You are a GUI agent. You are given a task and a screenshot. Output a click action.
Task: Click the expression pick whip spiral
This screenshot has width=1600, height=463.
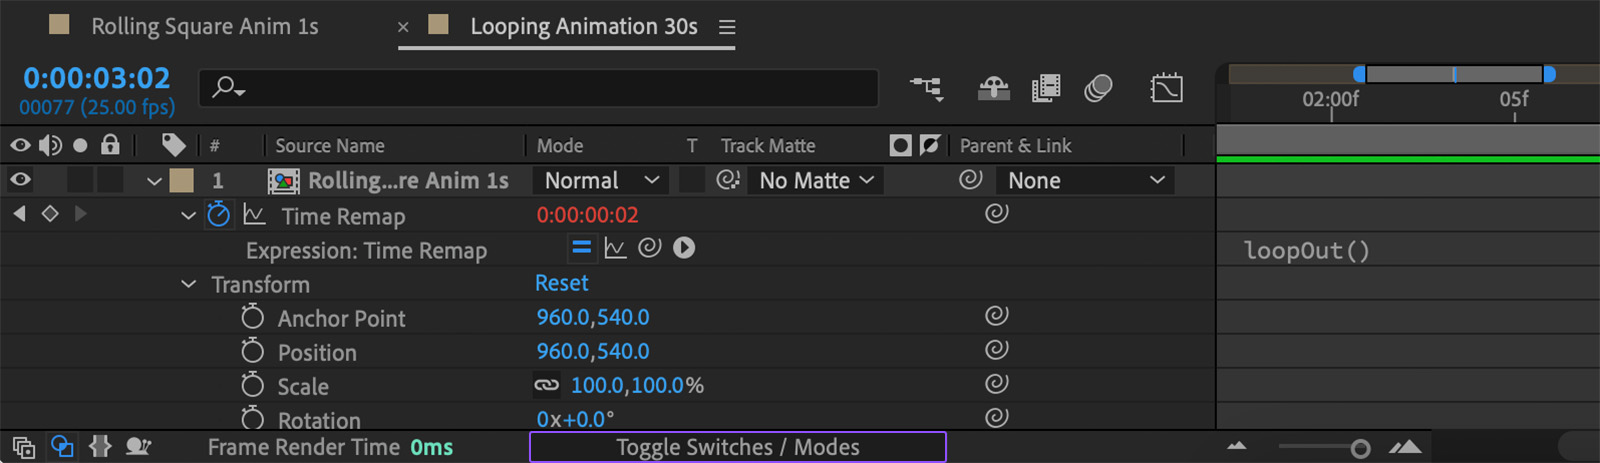(650, 247)
